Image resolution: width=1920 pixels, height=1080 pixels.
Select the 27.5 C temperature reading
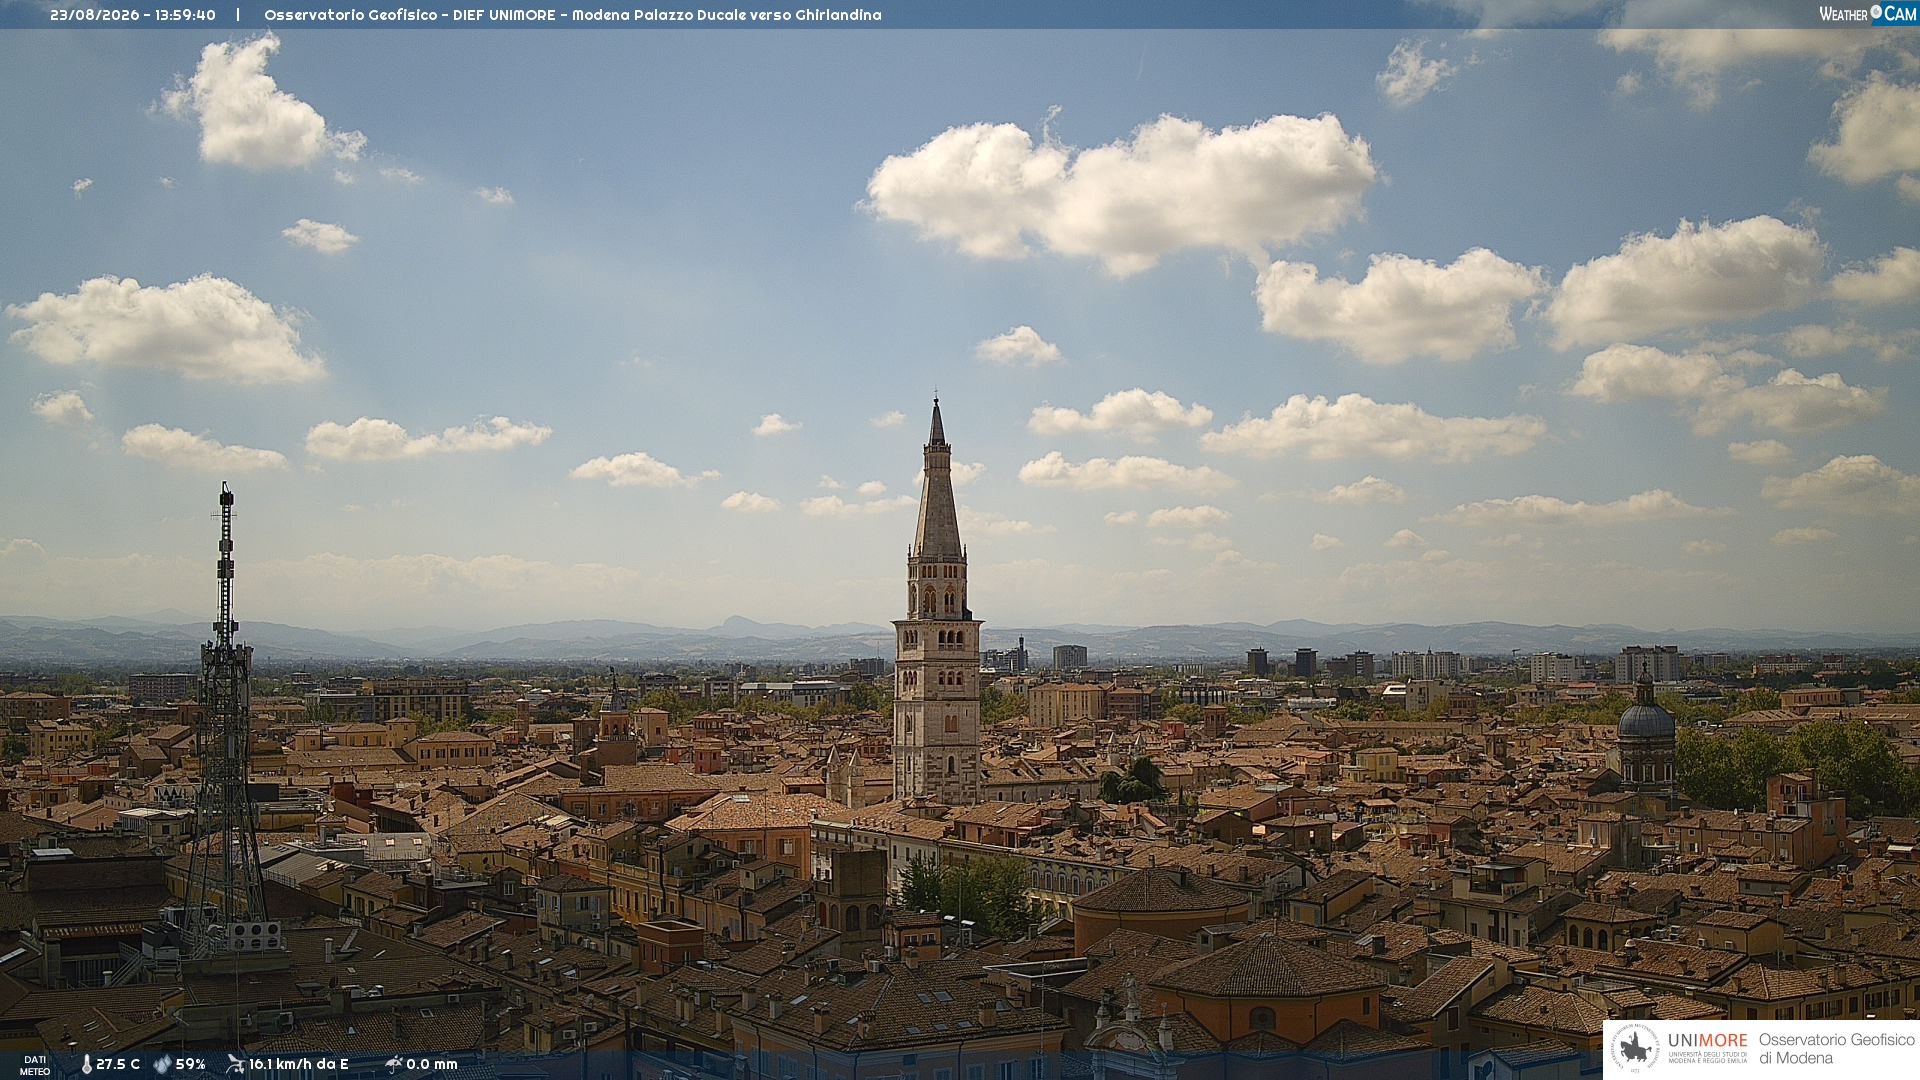tap(118, 1064)
